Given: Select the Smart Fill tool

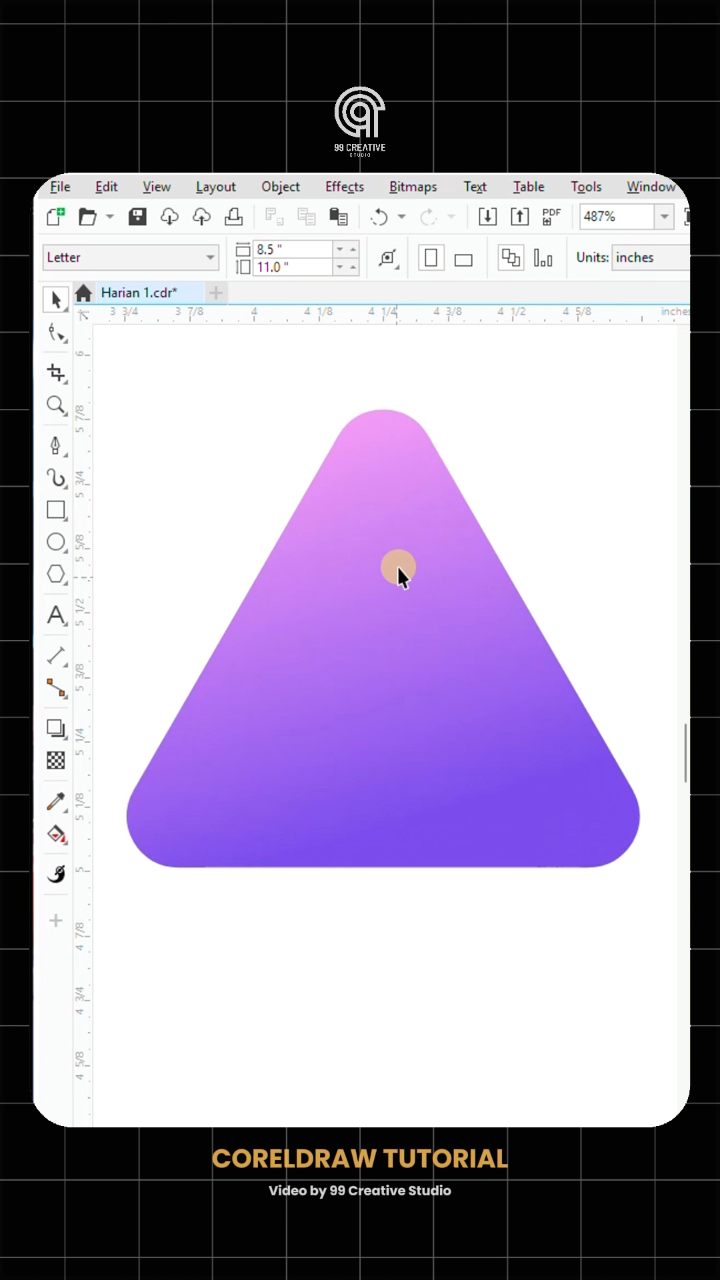Looking at the screenshot, I should pos(56,874).
